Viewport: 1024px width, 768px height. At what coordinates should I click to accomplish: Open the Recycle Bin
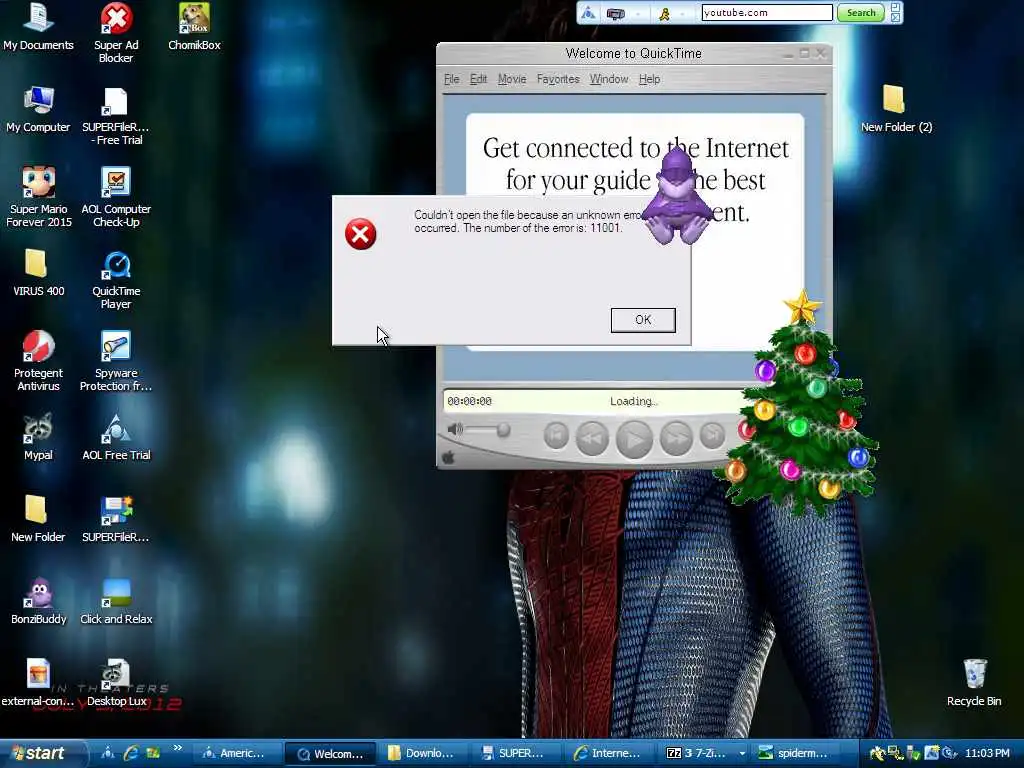[974, 683]
